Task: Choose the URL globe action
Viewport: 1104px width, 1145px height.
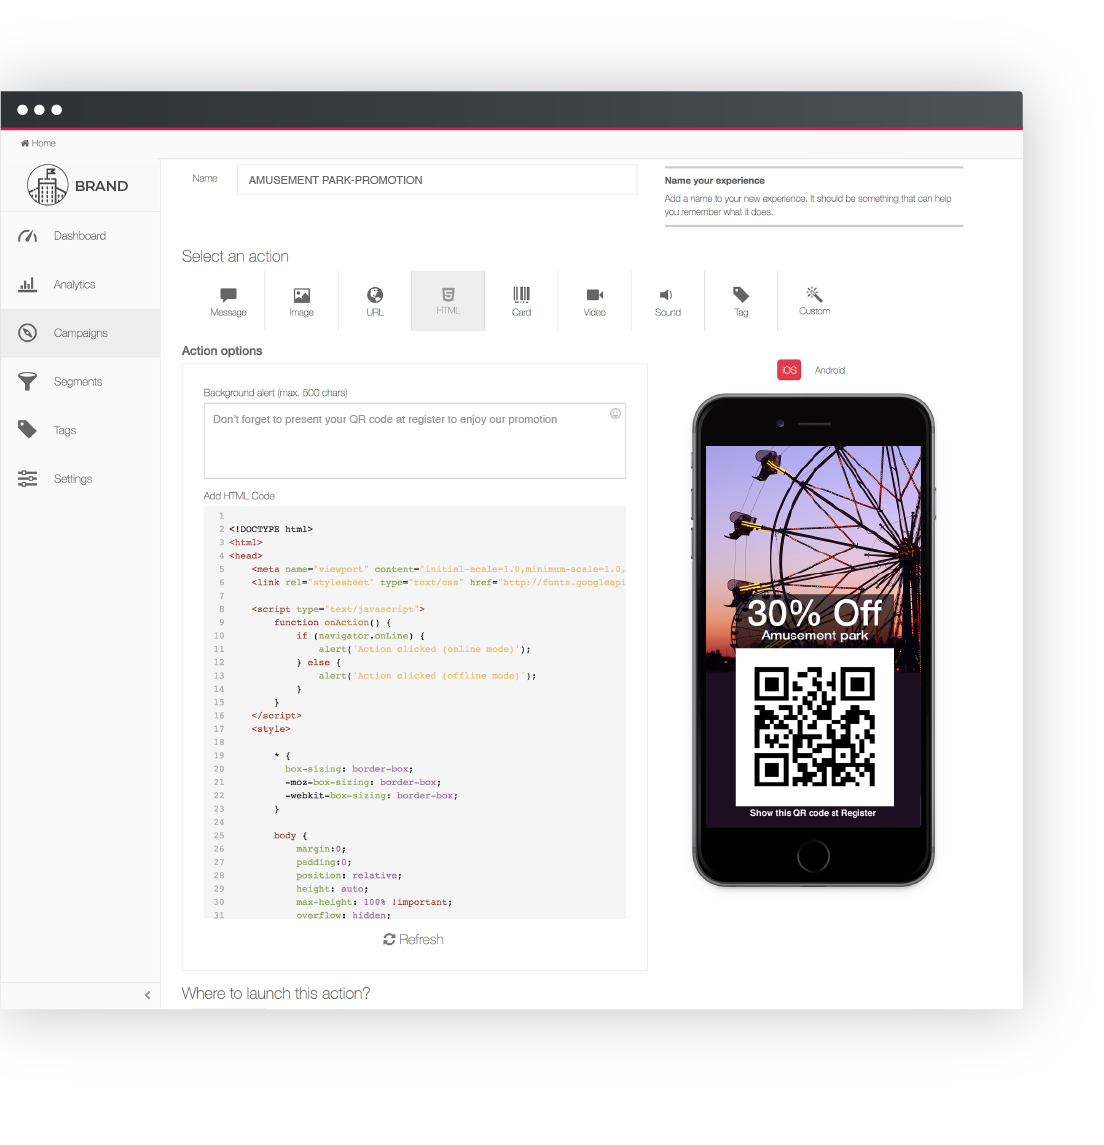Action: 375,302
